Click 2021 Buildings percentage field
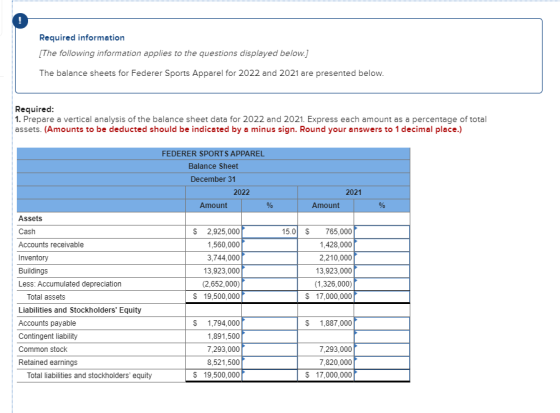560x413 pixels. (x=382, y=271)
